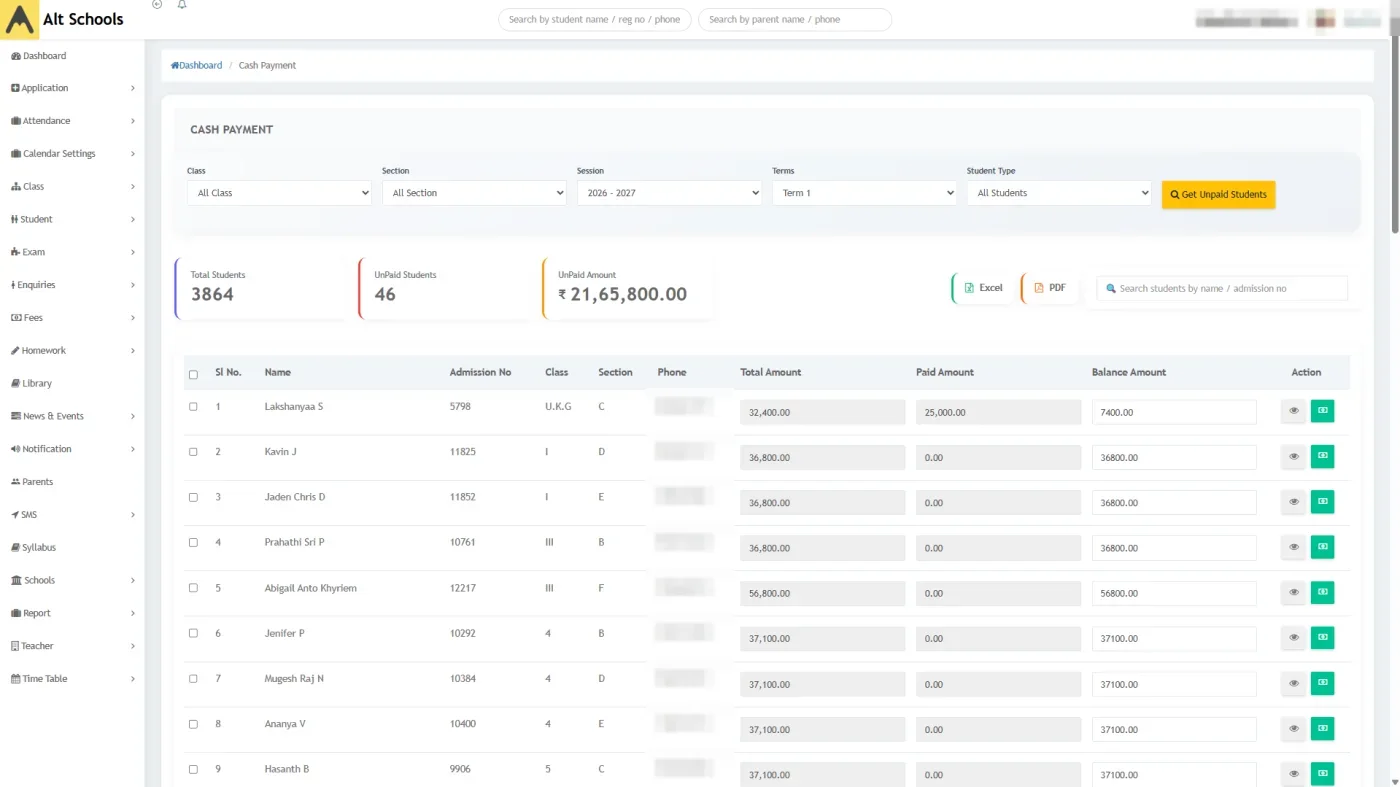
Task: View Mugesh Raj N details with eye icon
Action: [x=1293, y=684]
